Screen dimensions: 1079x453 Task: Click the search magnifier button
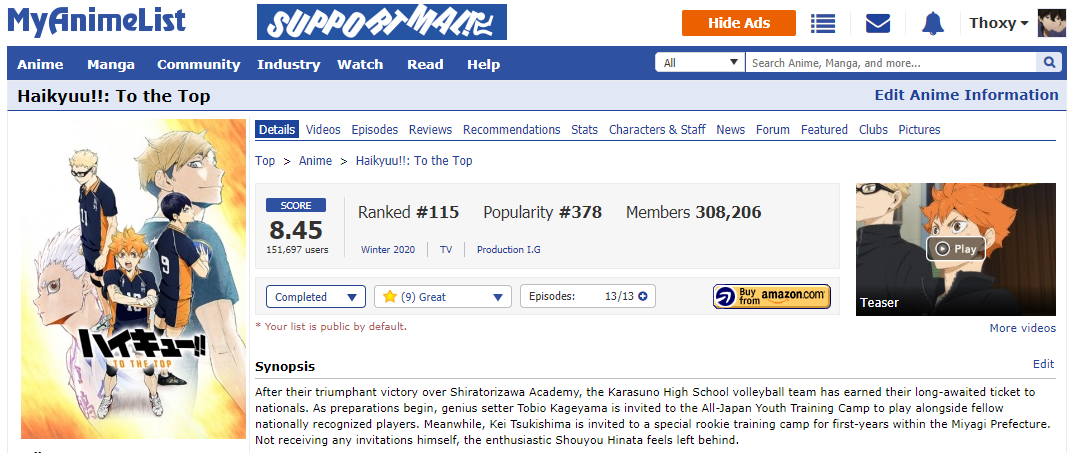[1049, 63]
